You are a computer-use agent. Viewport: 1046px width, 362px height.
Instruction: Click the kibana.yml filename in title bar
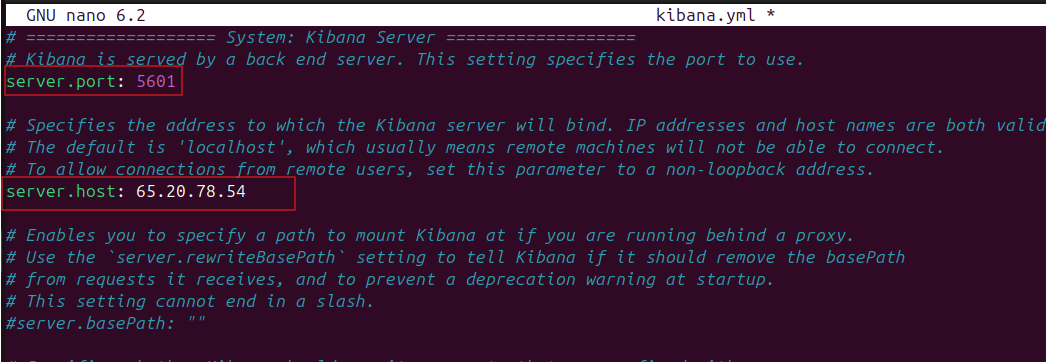click(x=706, y=15)
